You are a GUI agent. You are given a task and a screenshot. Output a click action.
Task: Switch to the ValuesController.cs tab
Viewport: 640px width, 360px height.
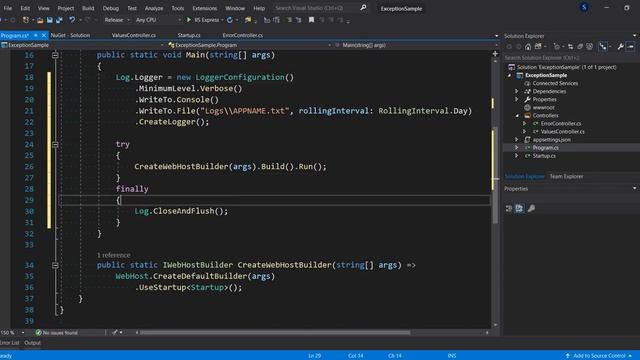[x=133, y=36]
